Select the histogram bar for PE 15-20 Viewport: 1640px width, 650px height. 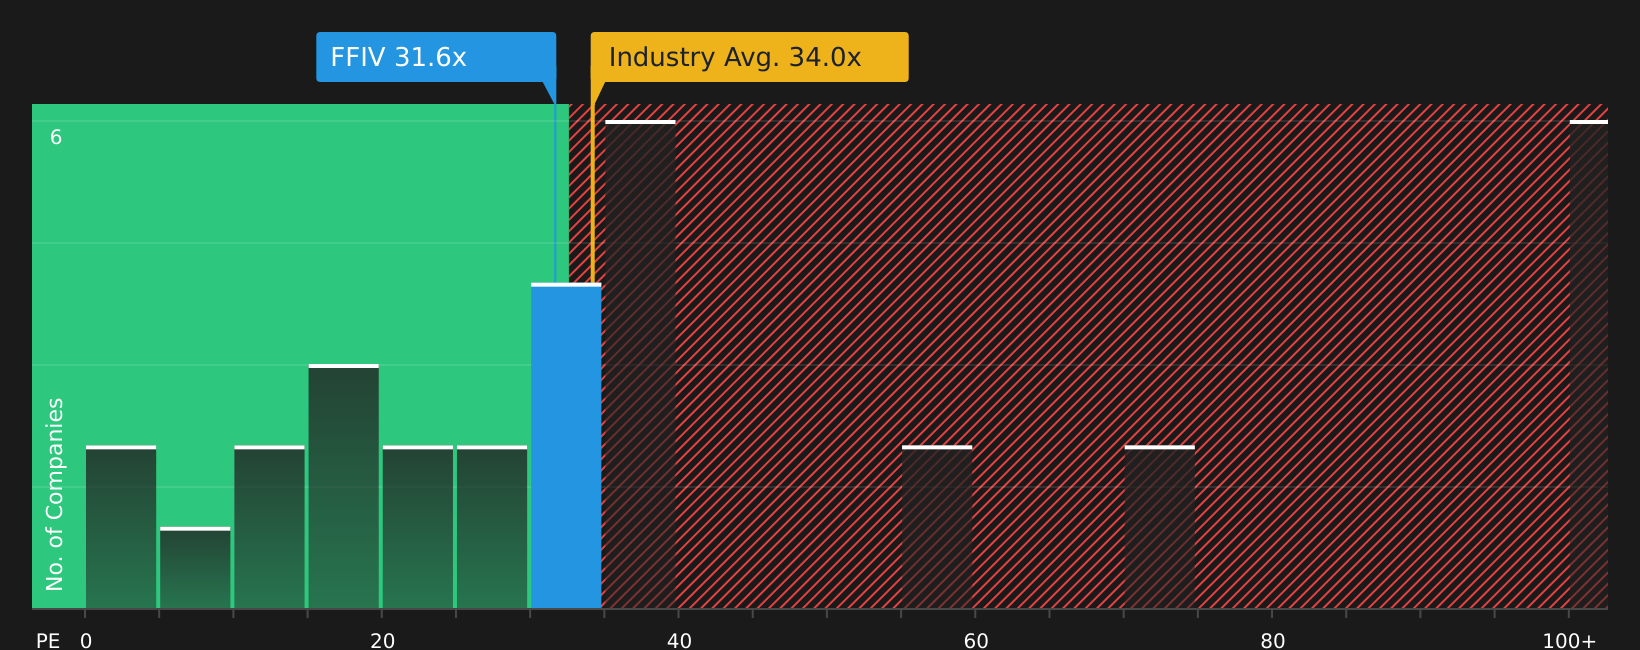click(x=344, y=486)
